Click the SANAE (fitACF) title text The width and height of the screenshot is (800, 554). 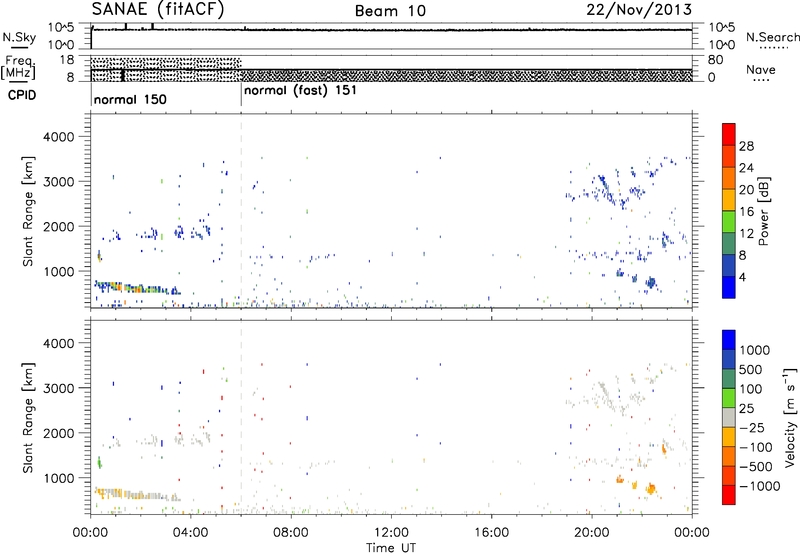pyautogui.click(x=158, y=9)
